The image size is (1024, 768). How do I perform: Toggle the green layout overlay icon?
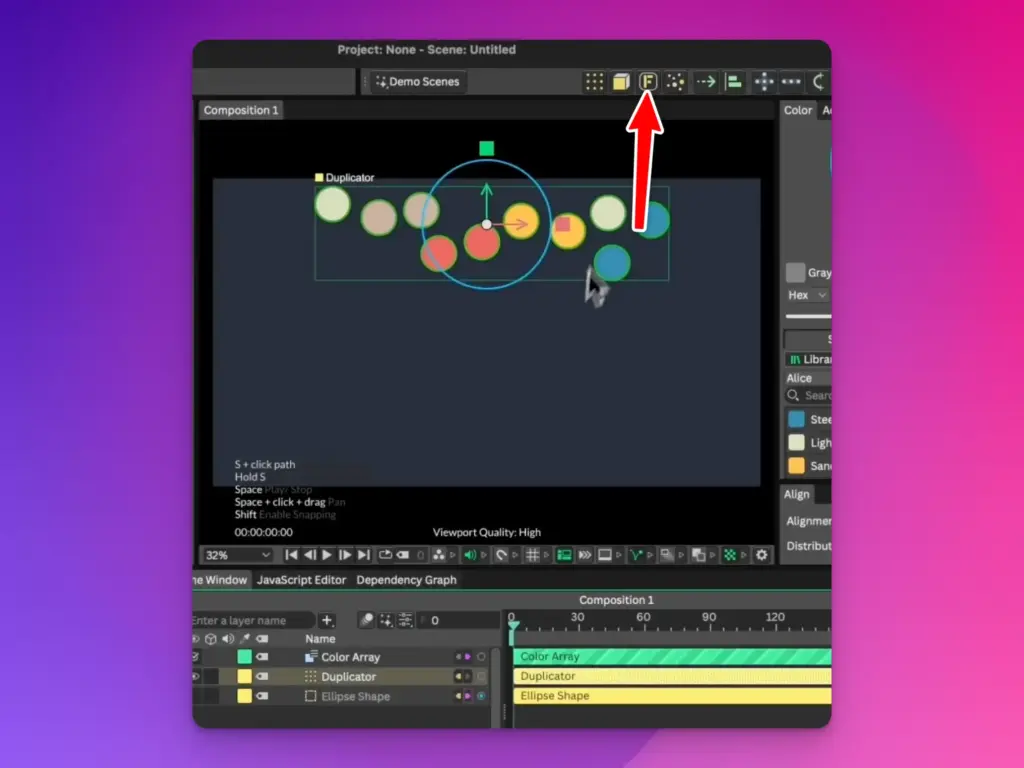pyautogui.click(x=564, y=555)
